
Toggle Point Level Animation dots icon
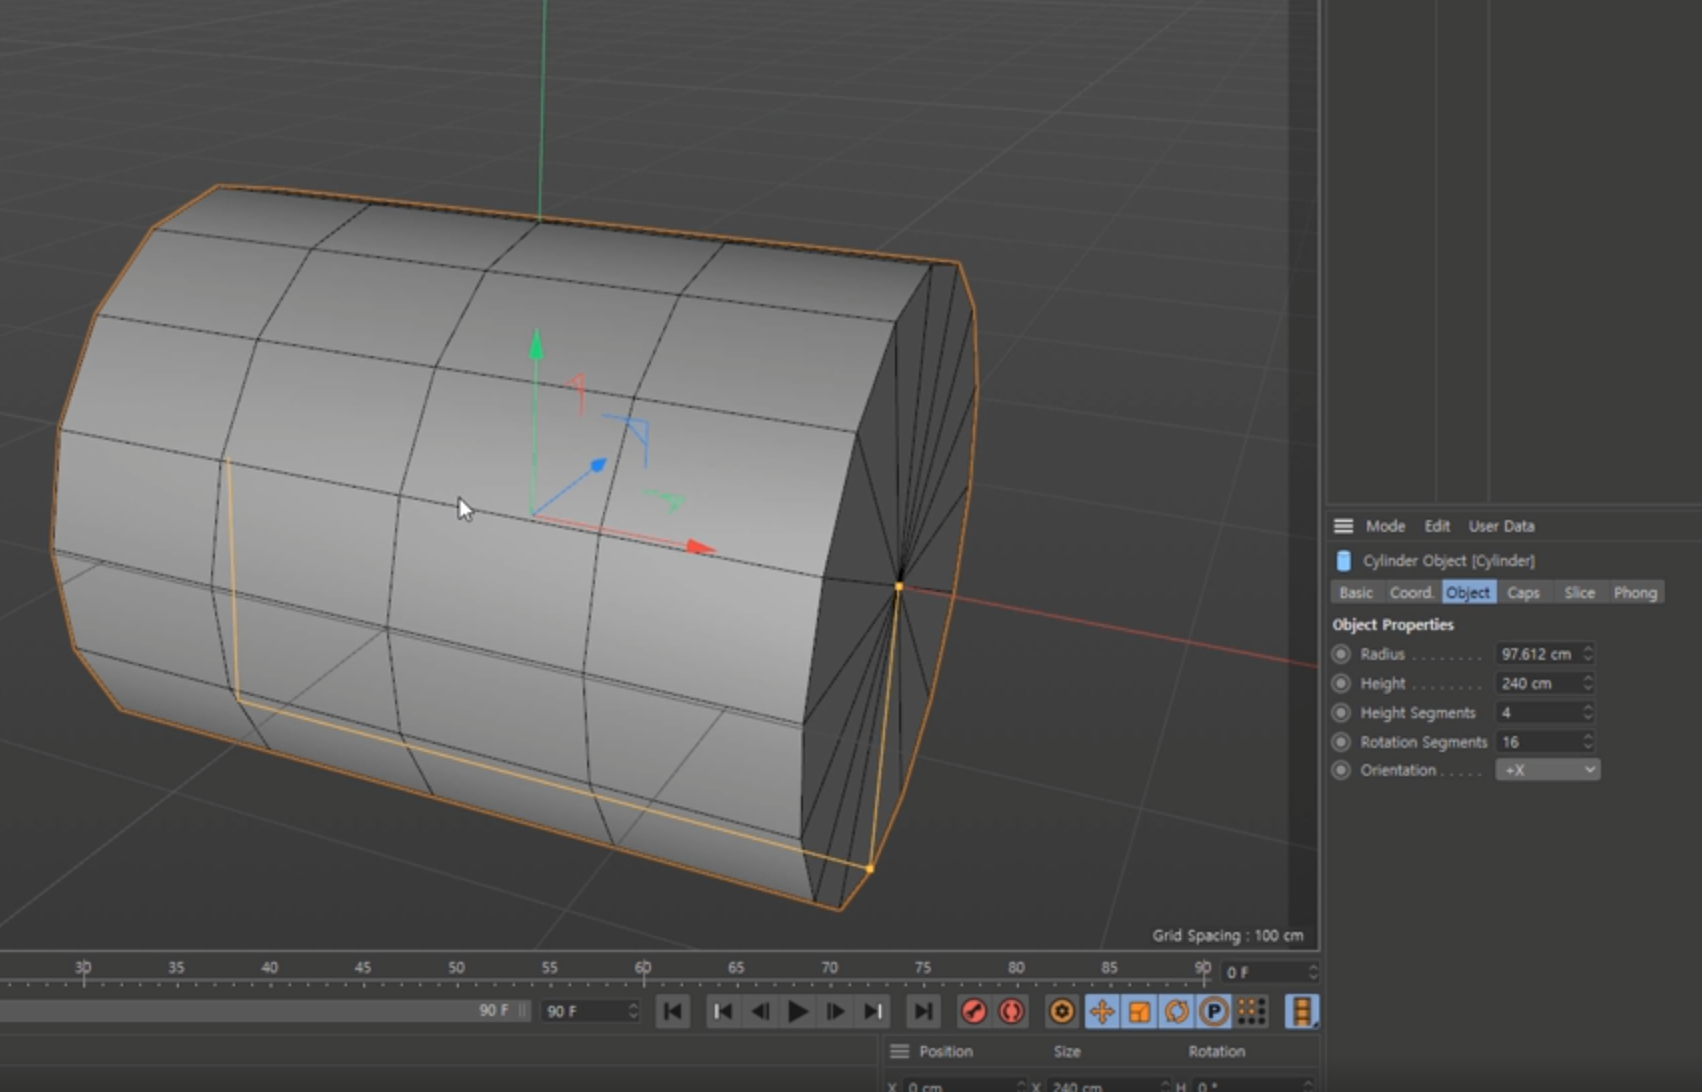coord(1251,1011)
